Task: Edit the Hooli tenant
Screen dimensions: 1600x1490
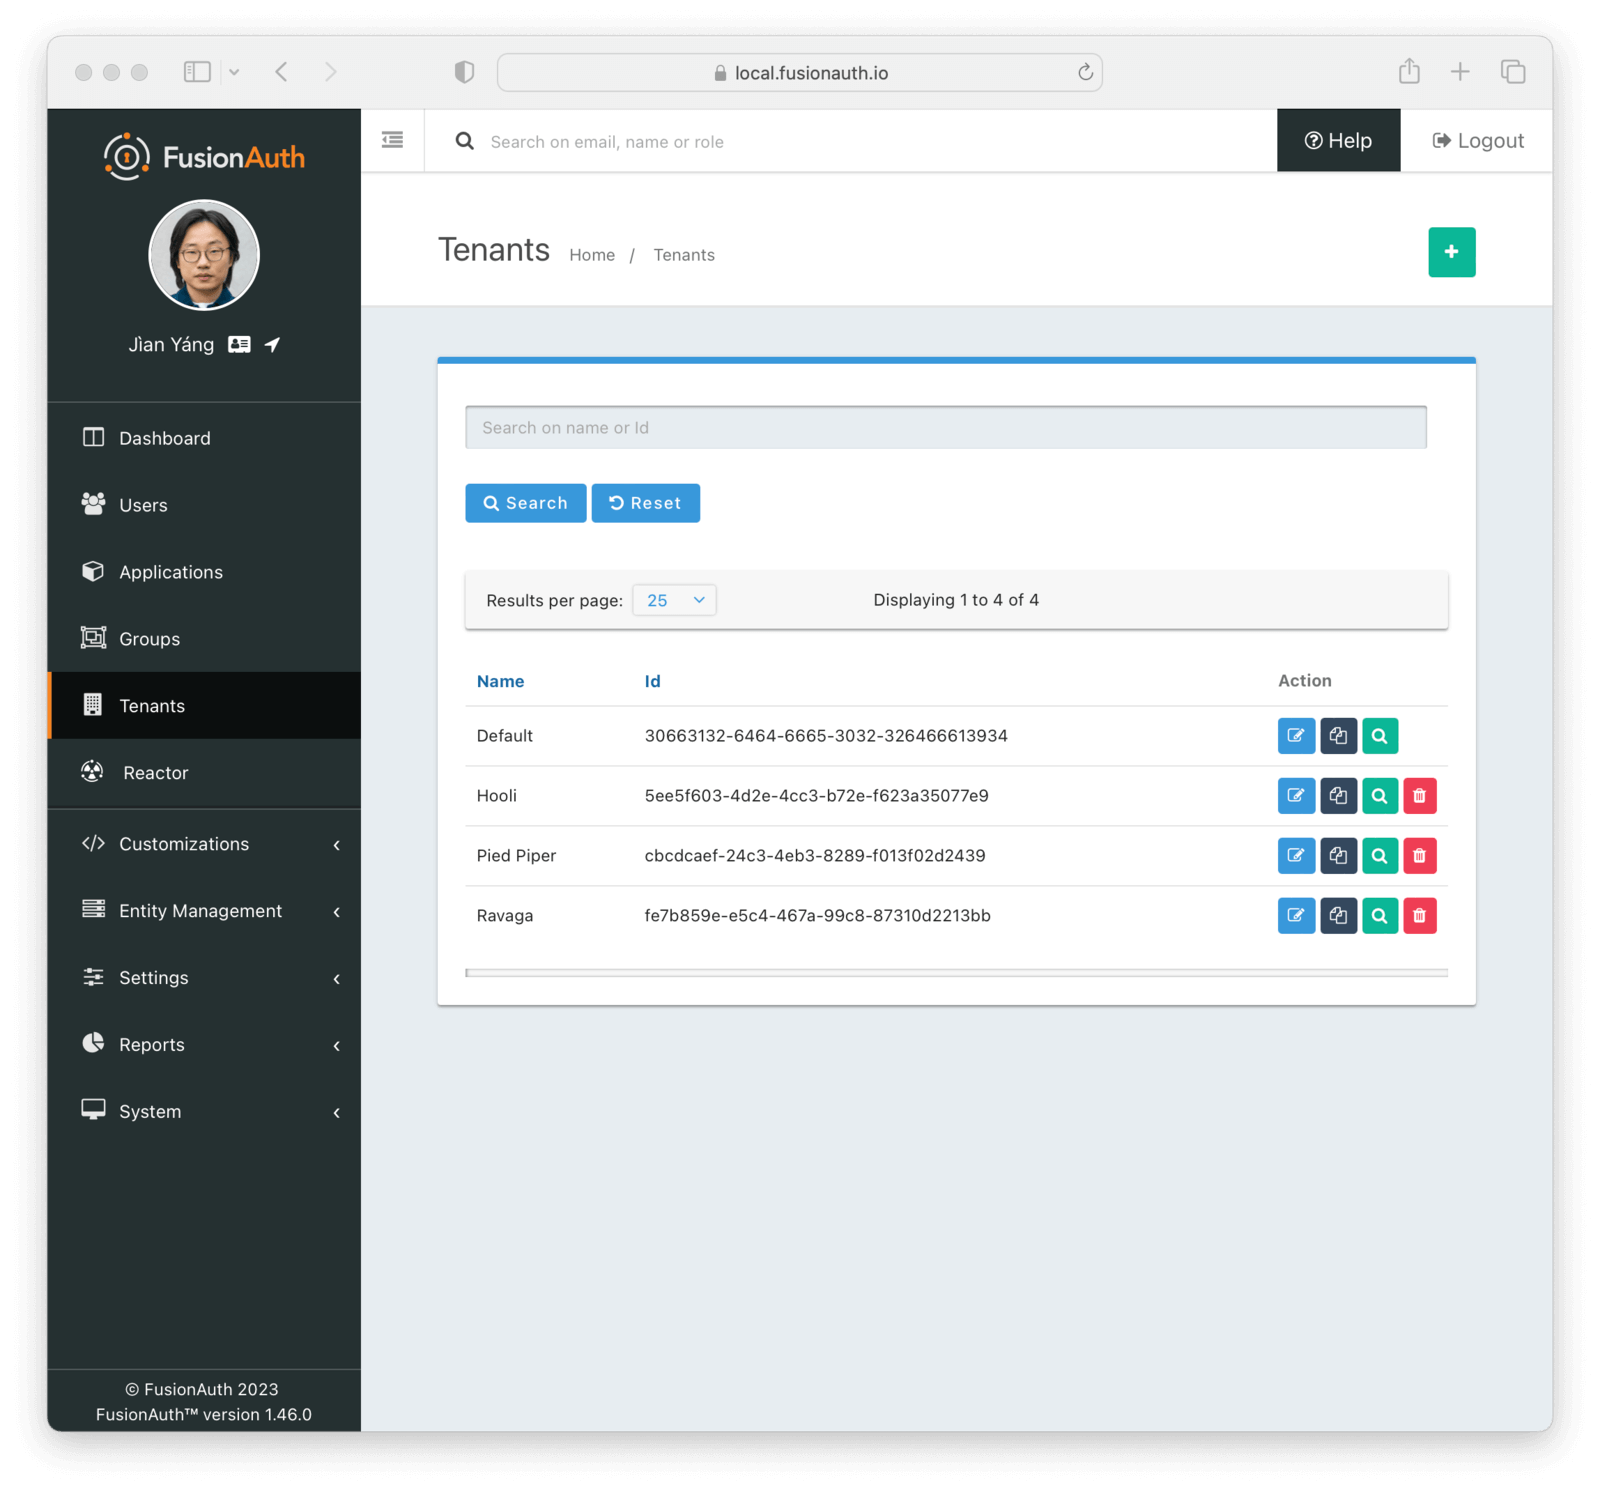Action: pyautogui.click(x=1296, y=796)
